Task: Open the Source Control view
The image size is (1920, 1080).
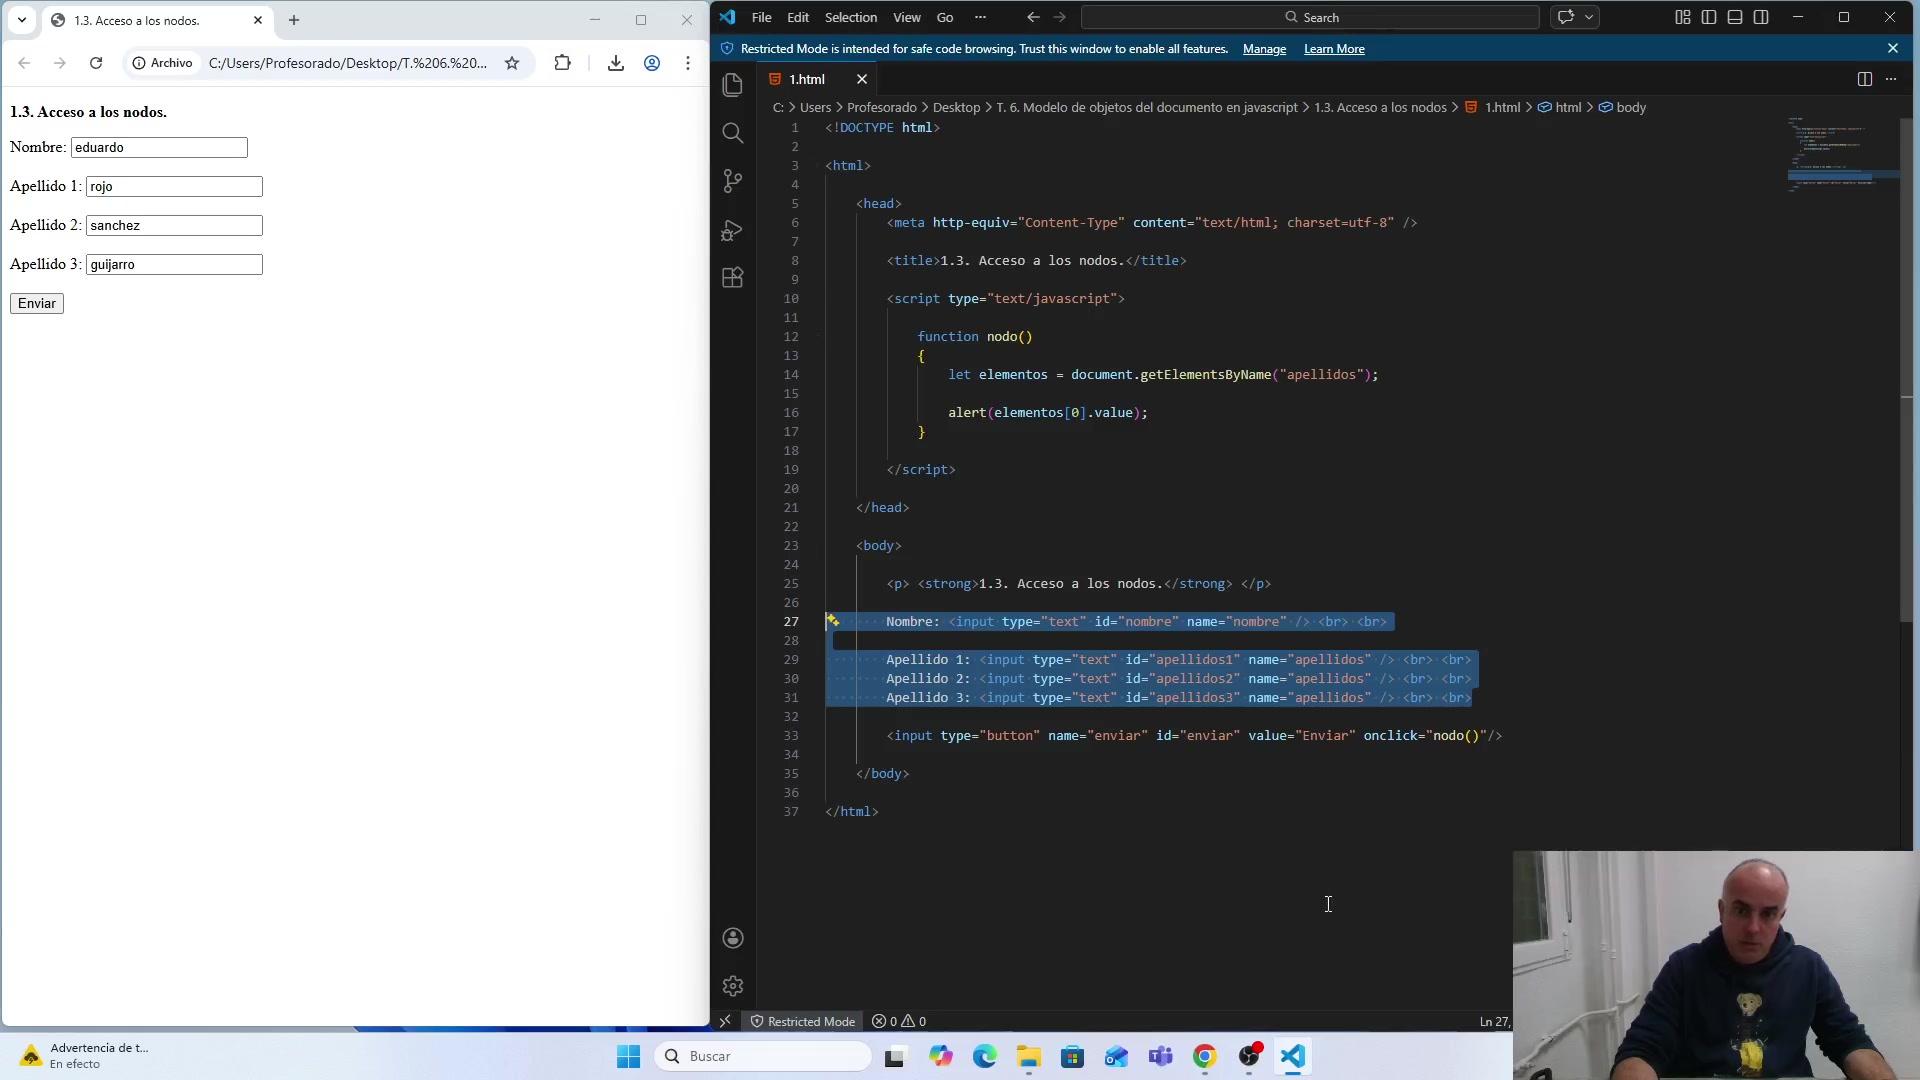Action: pos(733,181)
